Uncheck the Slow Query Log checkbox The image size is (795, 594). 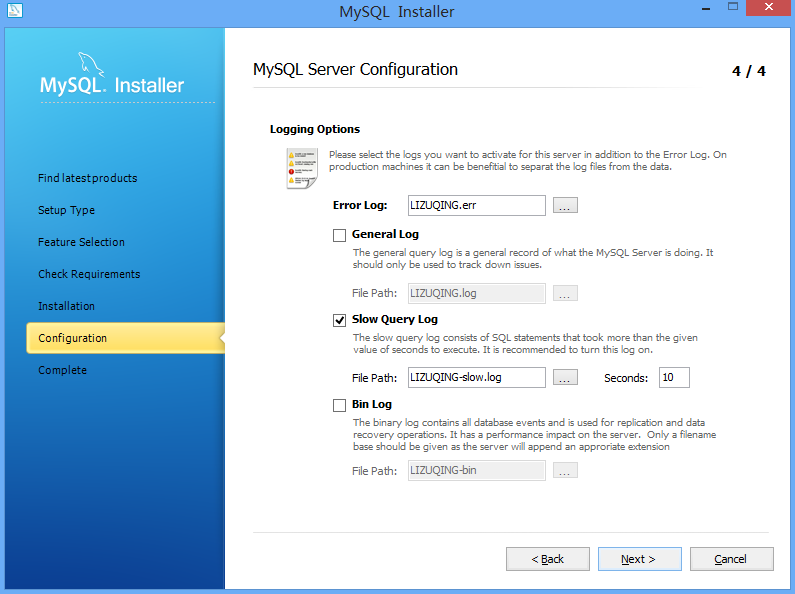pyautogui.click(x=339, y=320)
